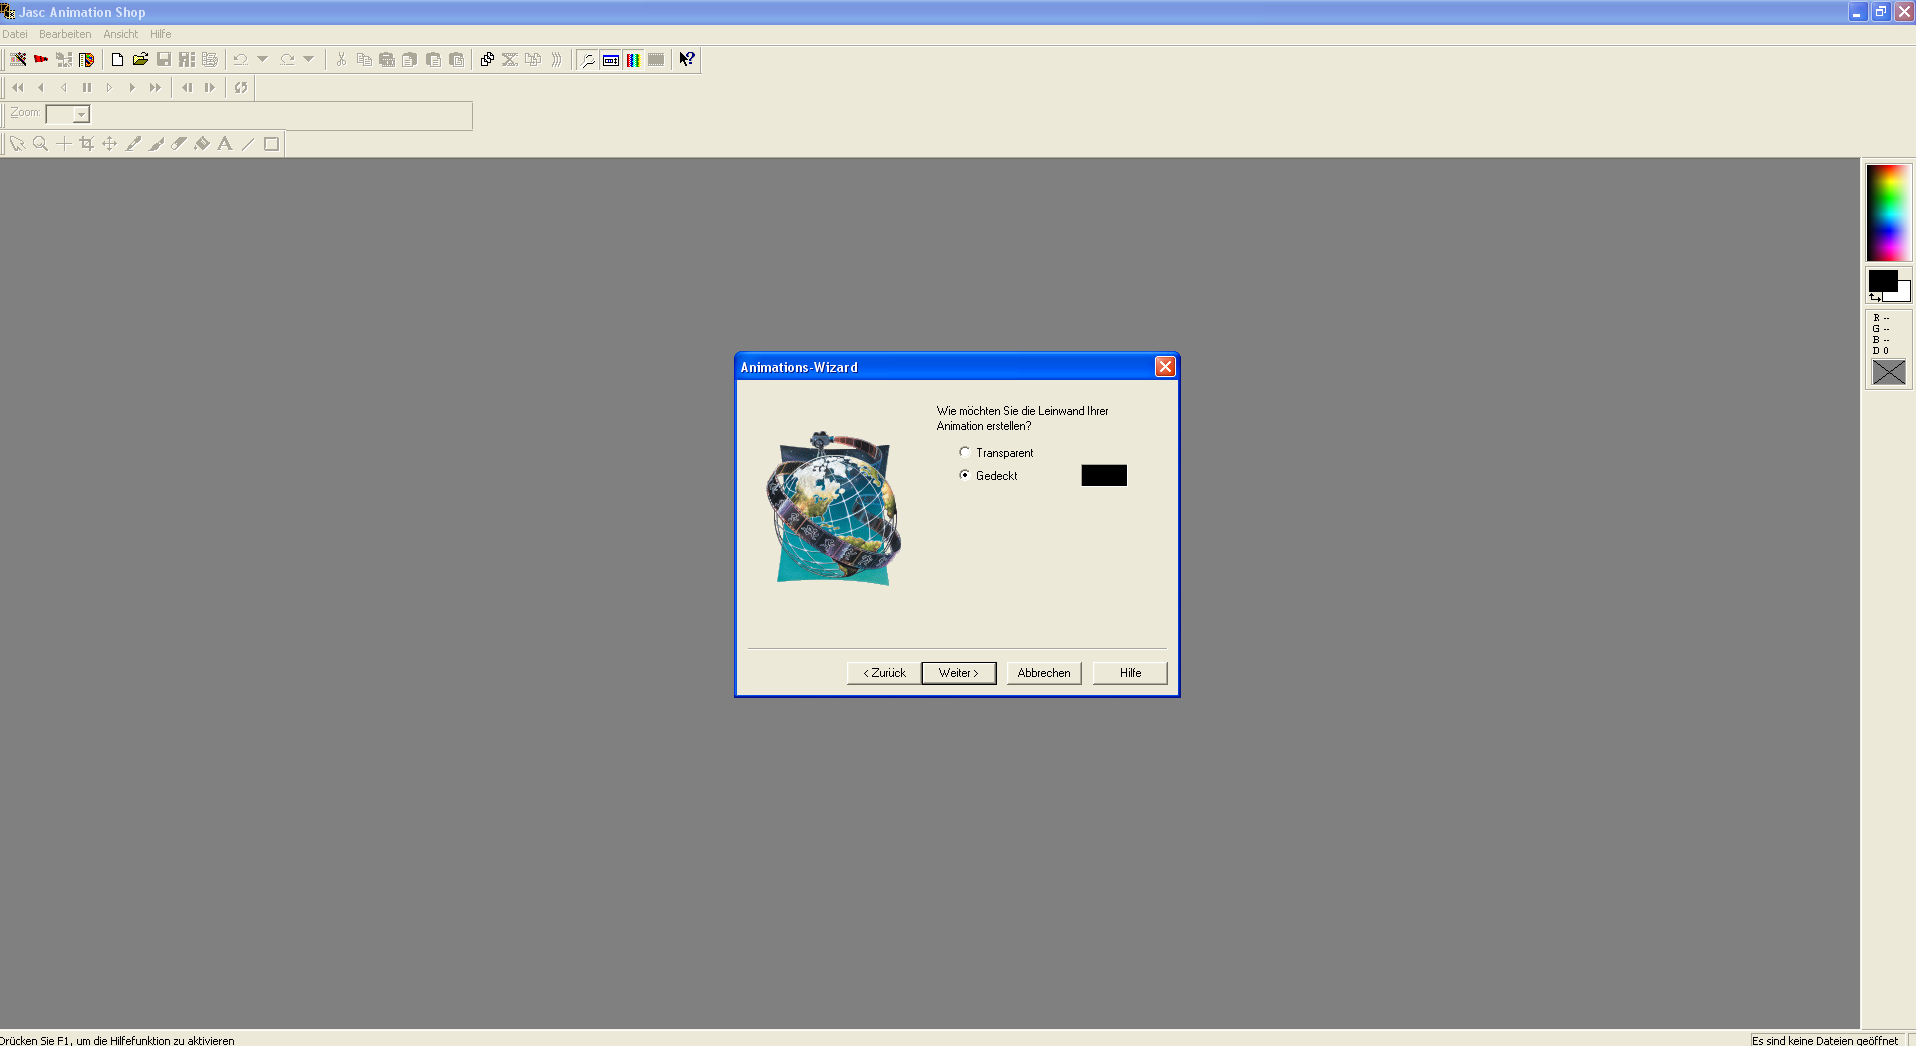The height and width of the screenshot is (1046, 1916).
Task: Expand the undo history dropdown arrow
Action: tap(263, 60)
